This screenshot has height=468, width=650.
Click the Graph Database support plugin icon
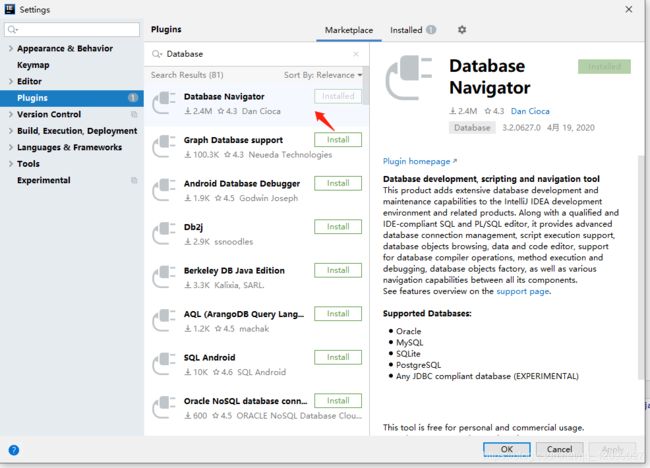(x=164, y=146)
